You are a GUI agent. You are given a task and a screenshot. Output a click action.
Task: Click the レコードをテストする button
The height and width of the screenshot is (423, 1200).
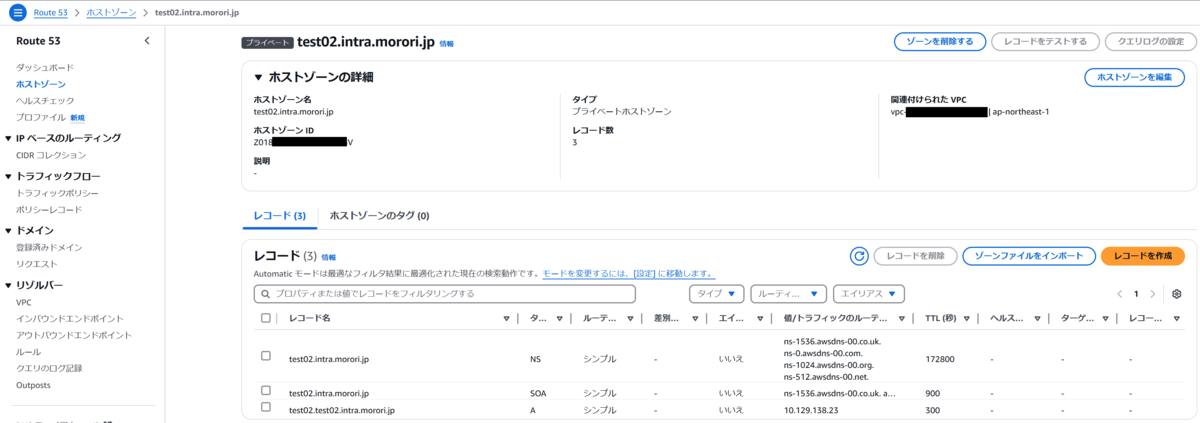1046,42
